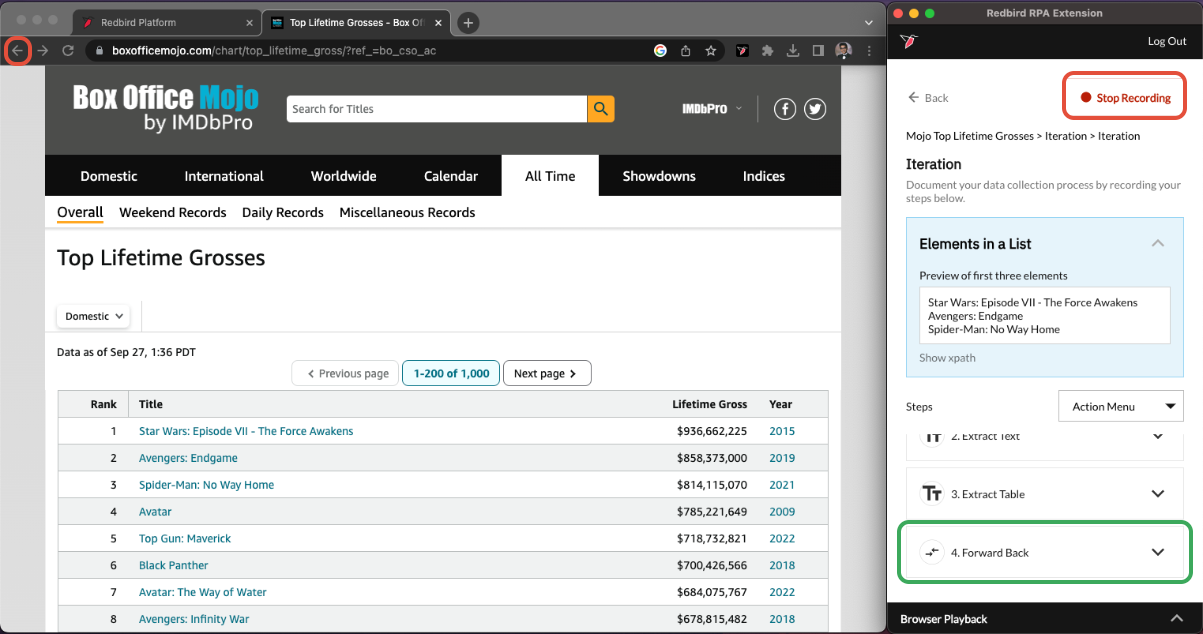Open the Worldwide nav menu item

(x=343, y=176)
